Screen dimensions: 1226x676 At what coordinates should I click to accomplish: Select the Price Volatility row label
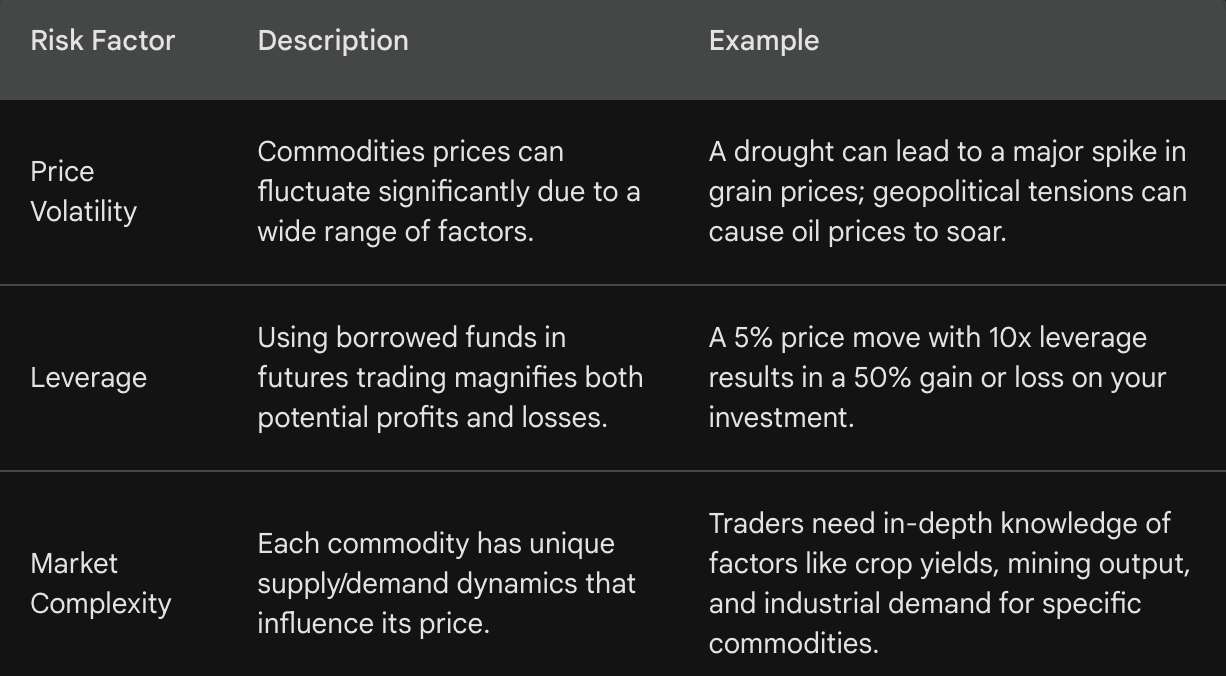coord(83,191)
